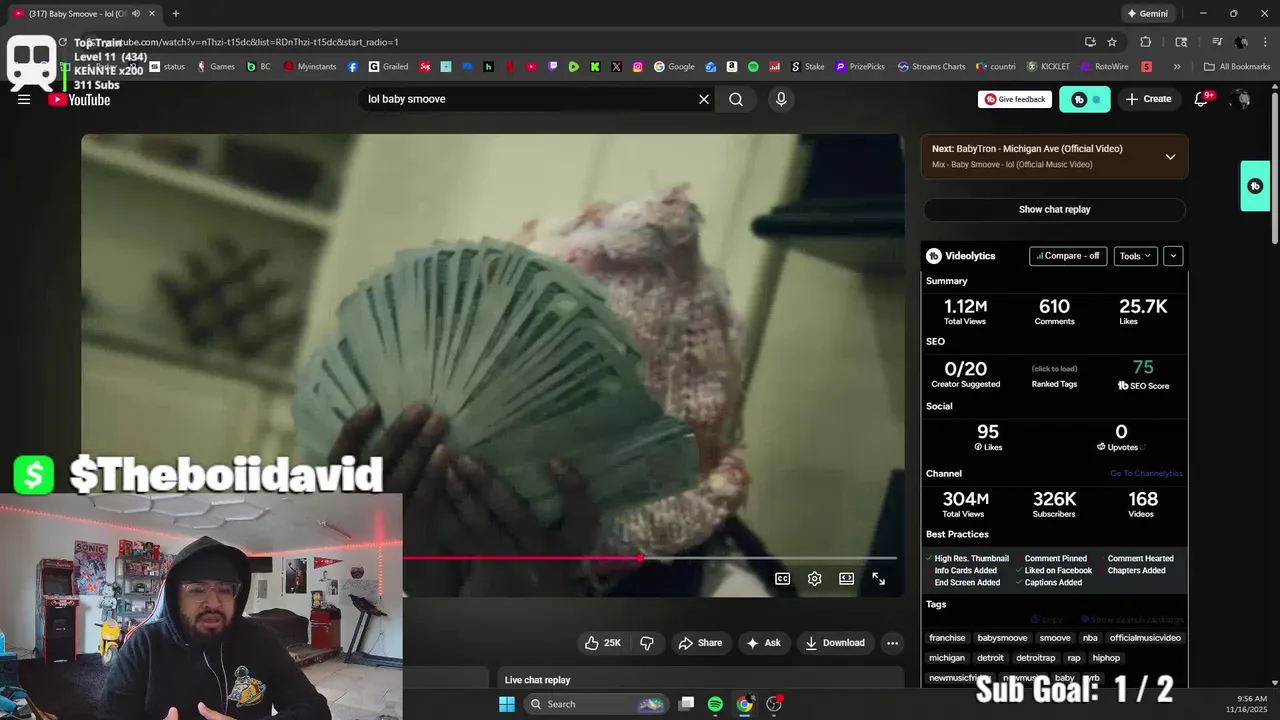
Task: Open YouTube notifications bell
Action: (1202, 99)
